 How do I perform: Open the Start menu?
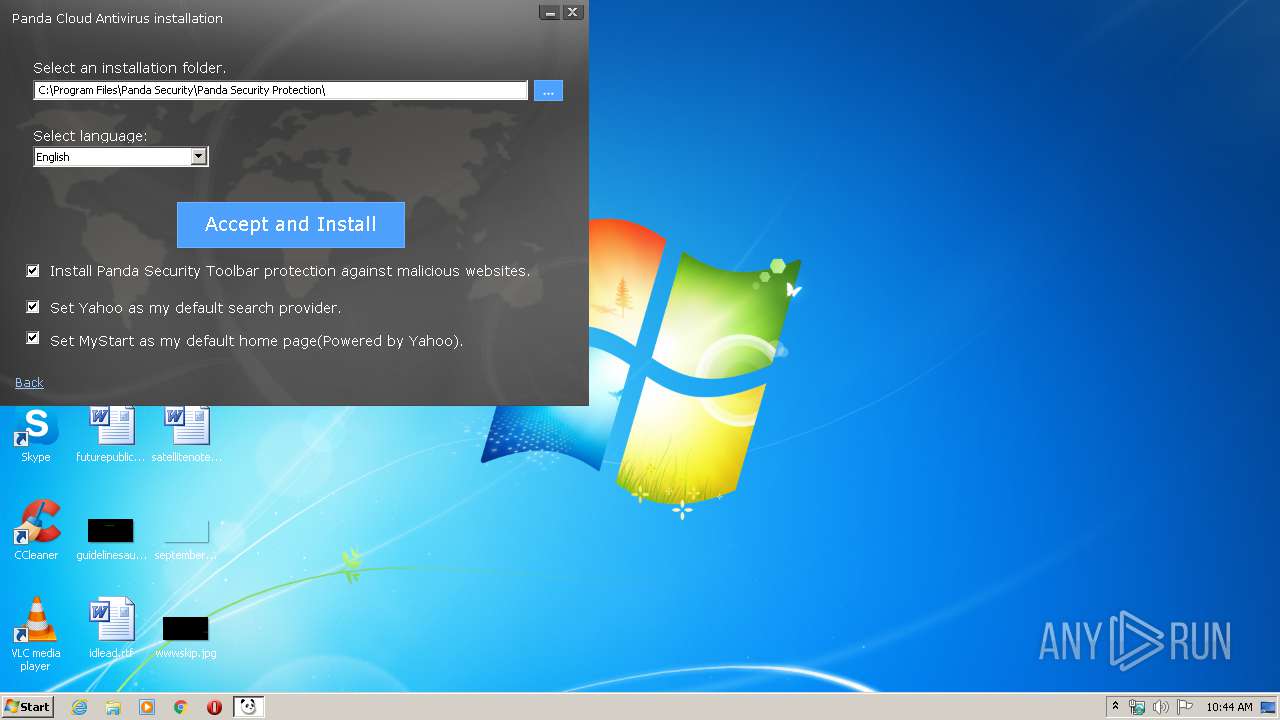click(27, 707)
